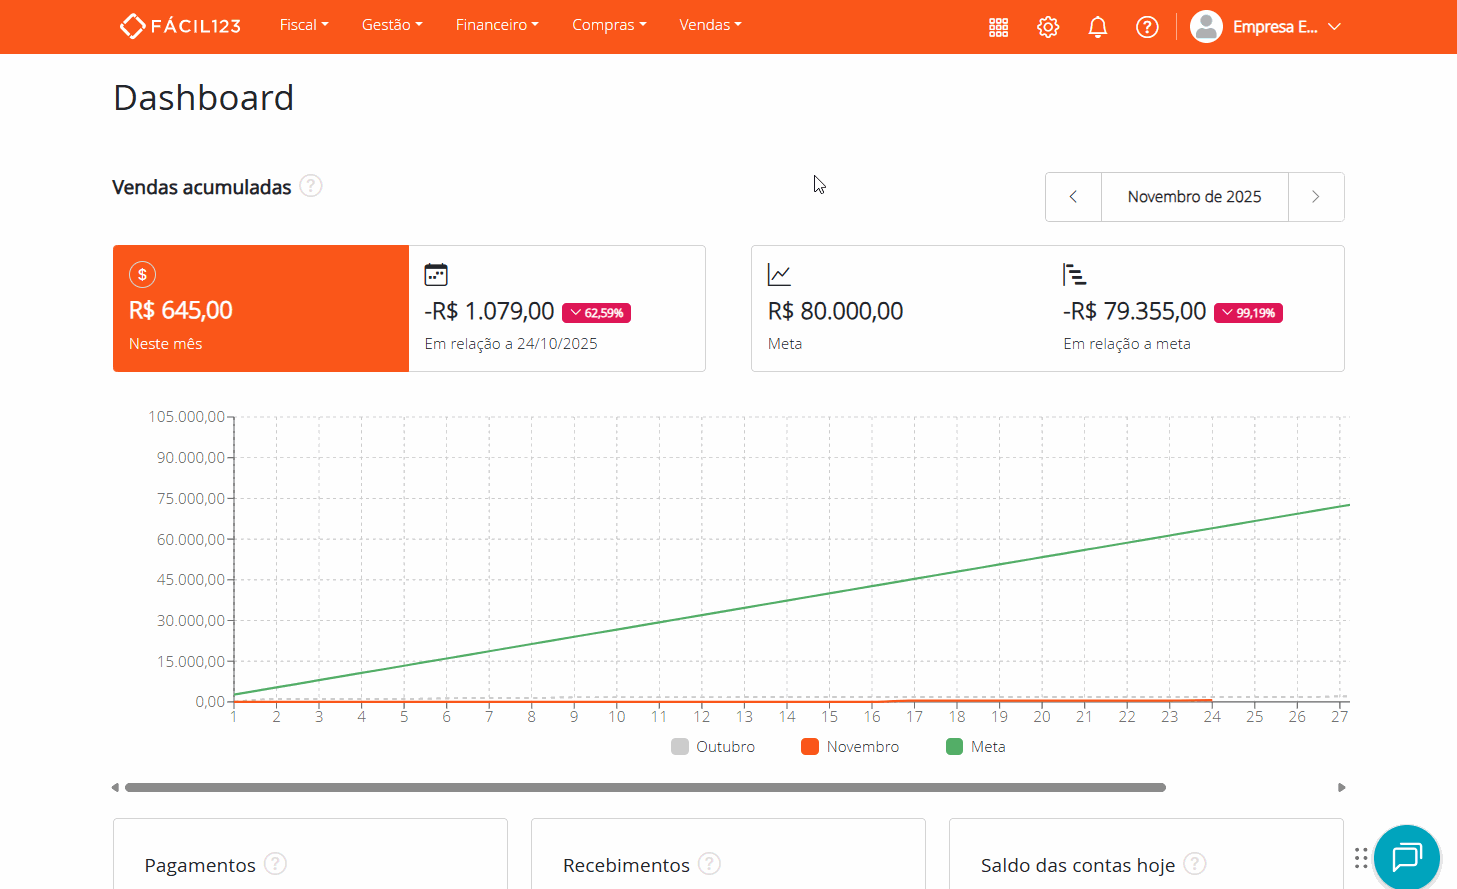Viewport: 1457px width, 889px height.
Task: Open the Fiscal dropdown menu
Action: [304, 25]
